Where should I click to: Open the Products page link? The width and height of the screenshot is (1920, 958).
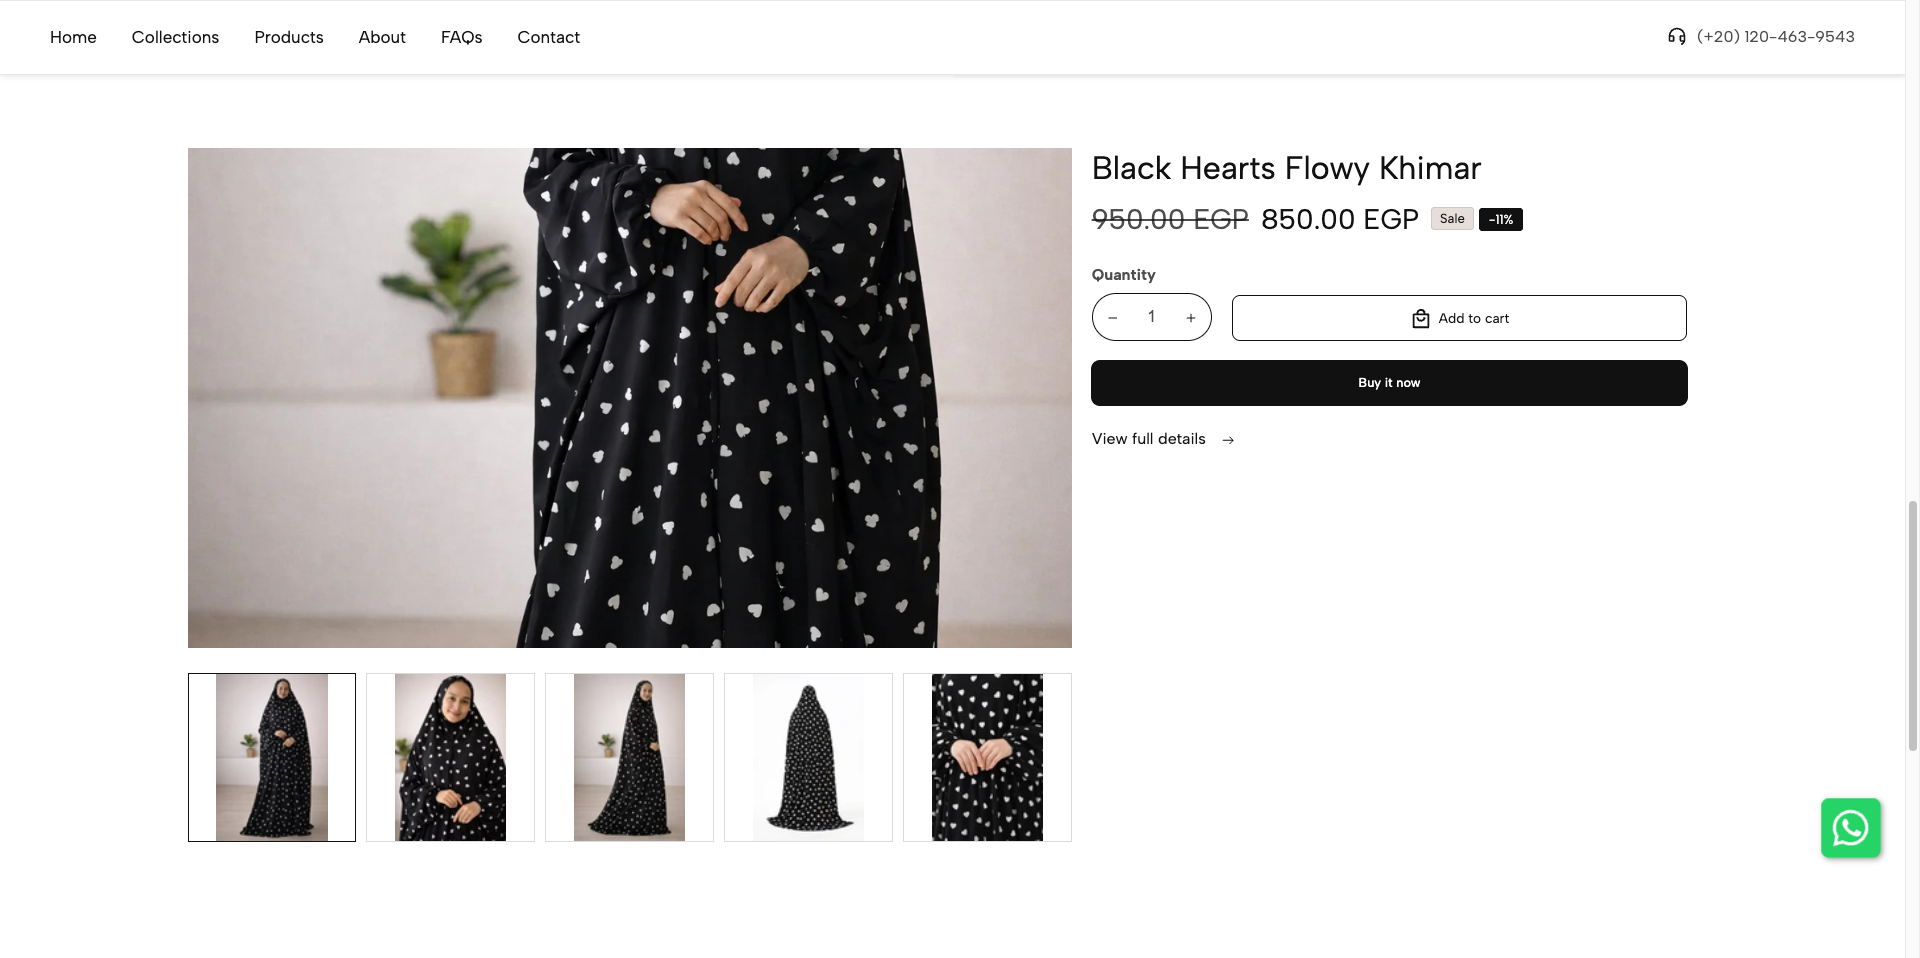tap(289, 37)
